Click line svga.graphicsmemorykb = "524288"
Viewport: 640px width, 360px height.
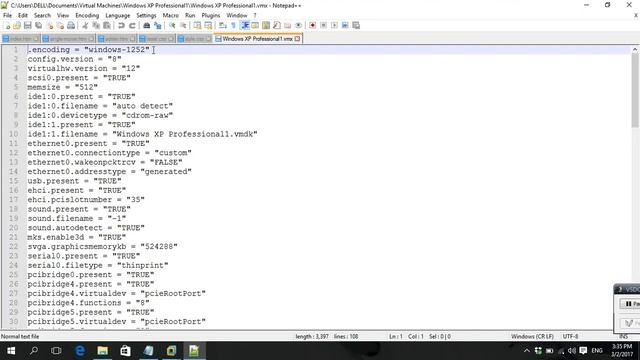tap(102, 247)
